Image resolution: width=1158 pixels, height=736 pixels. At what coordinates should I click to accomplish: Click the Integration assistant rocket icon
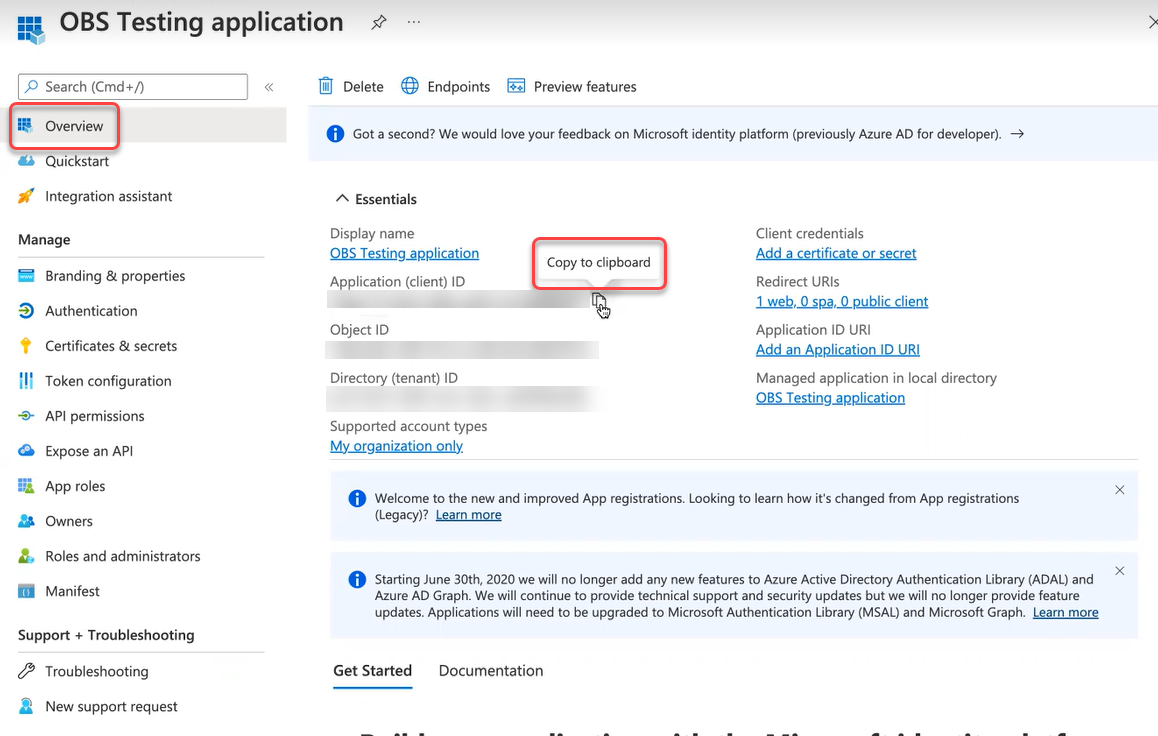coord(26,196)
